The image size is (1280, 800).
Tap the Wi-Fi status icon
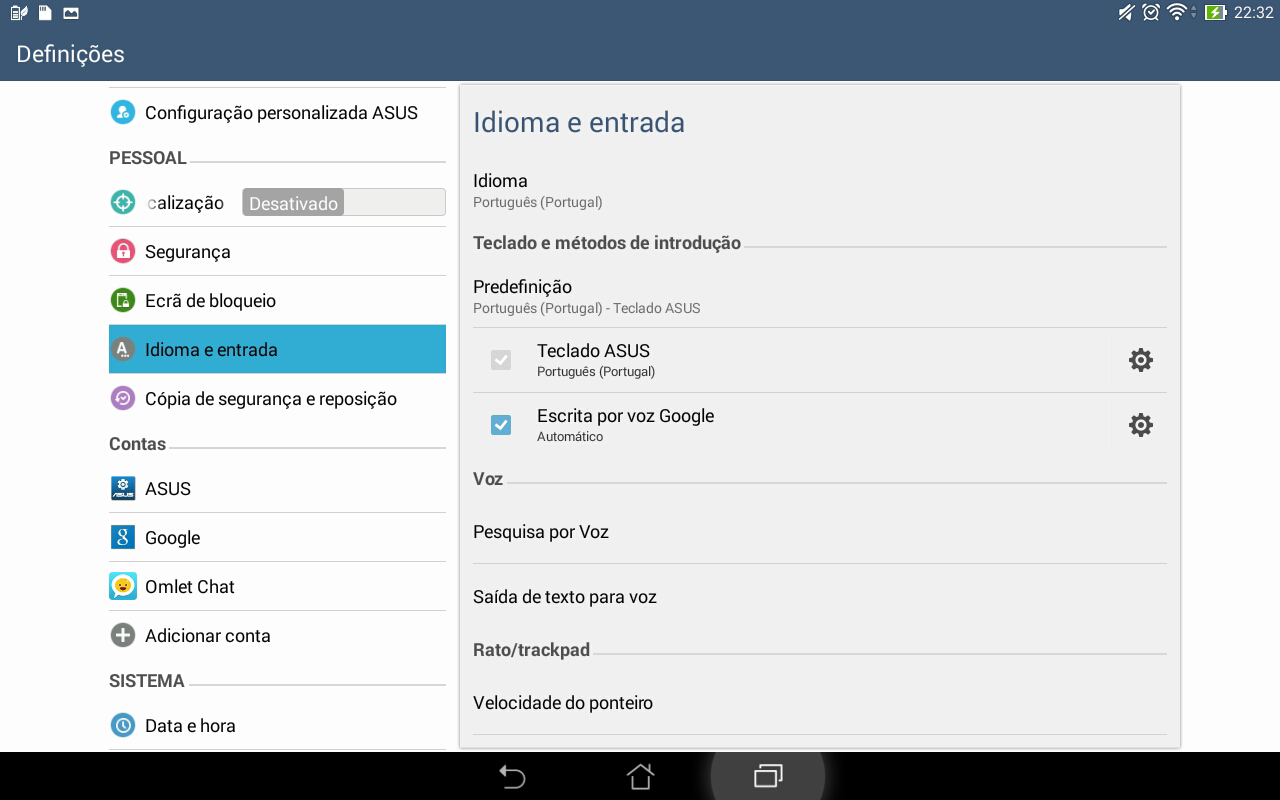click(x=1178, y=12)
